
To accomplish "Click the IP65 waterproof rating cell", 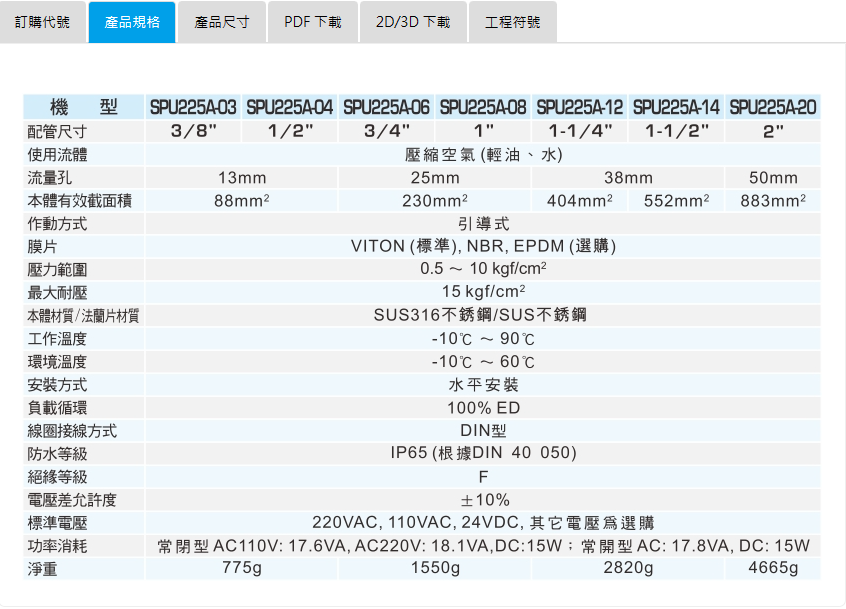I will 483,453.
